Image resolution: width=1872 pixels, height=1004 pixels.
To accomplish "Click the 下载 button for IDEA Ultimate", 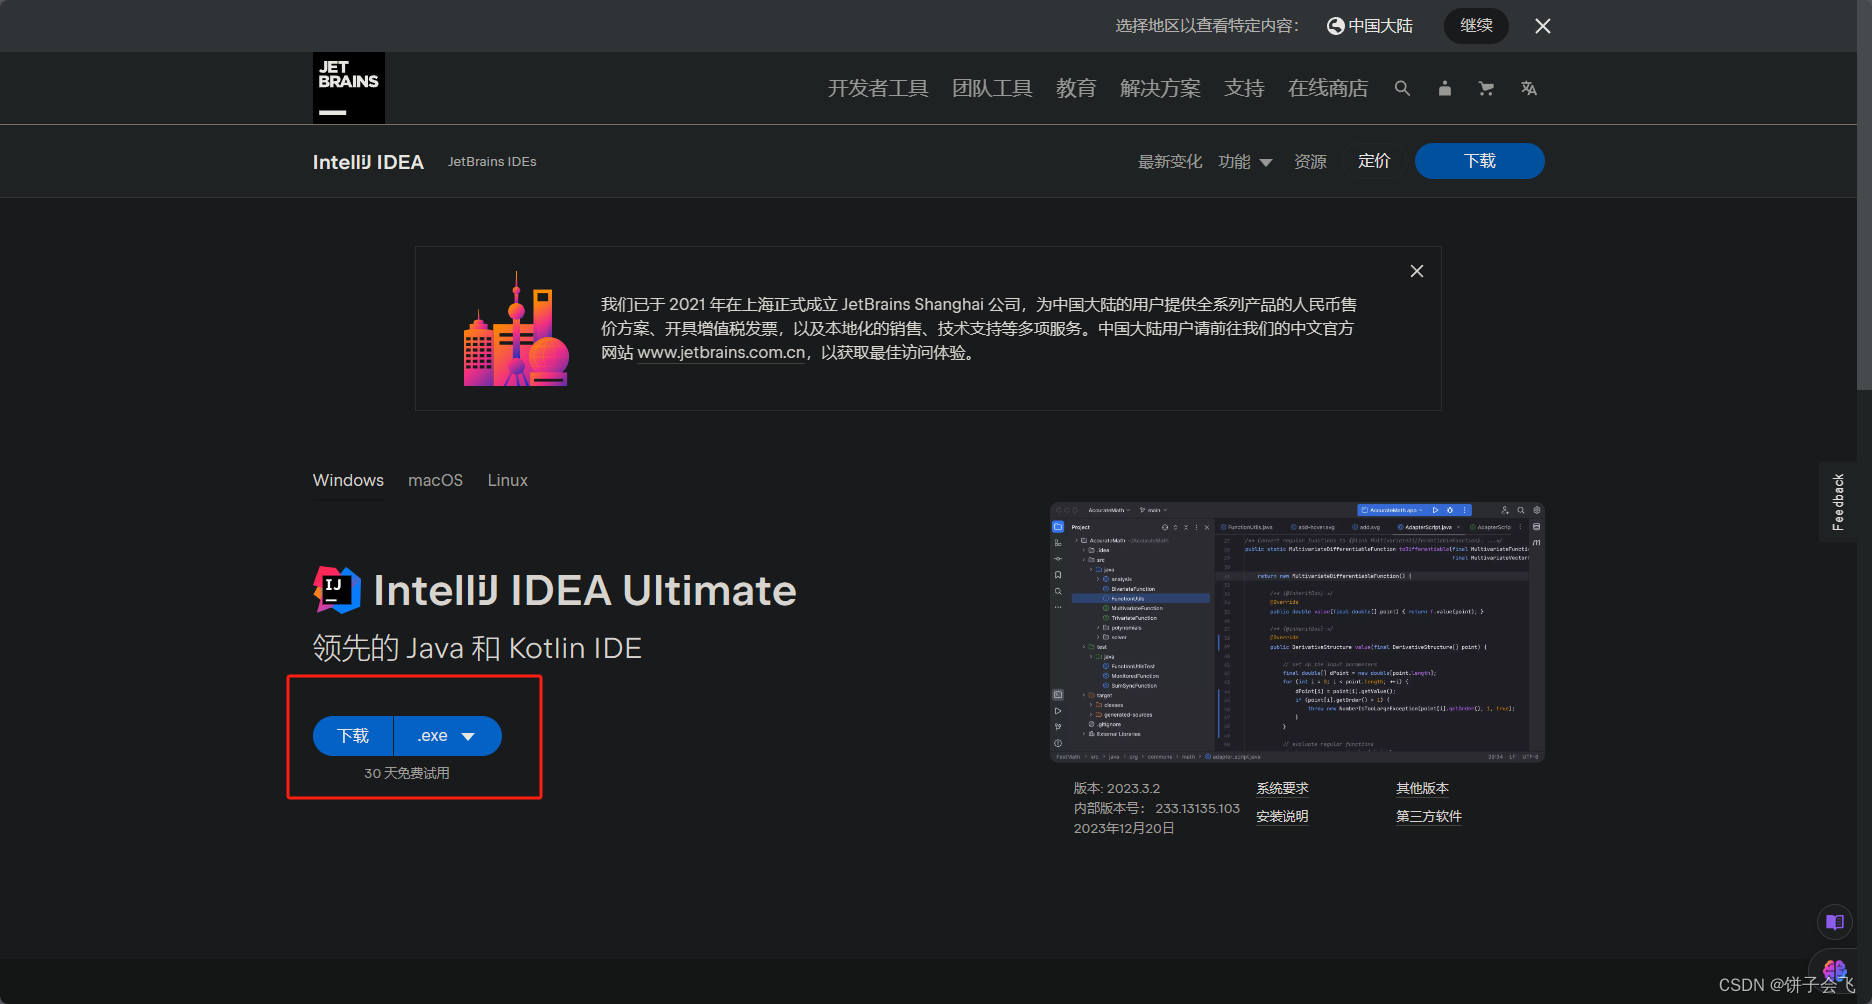I will coord(353,736).
